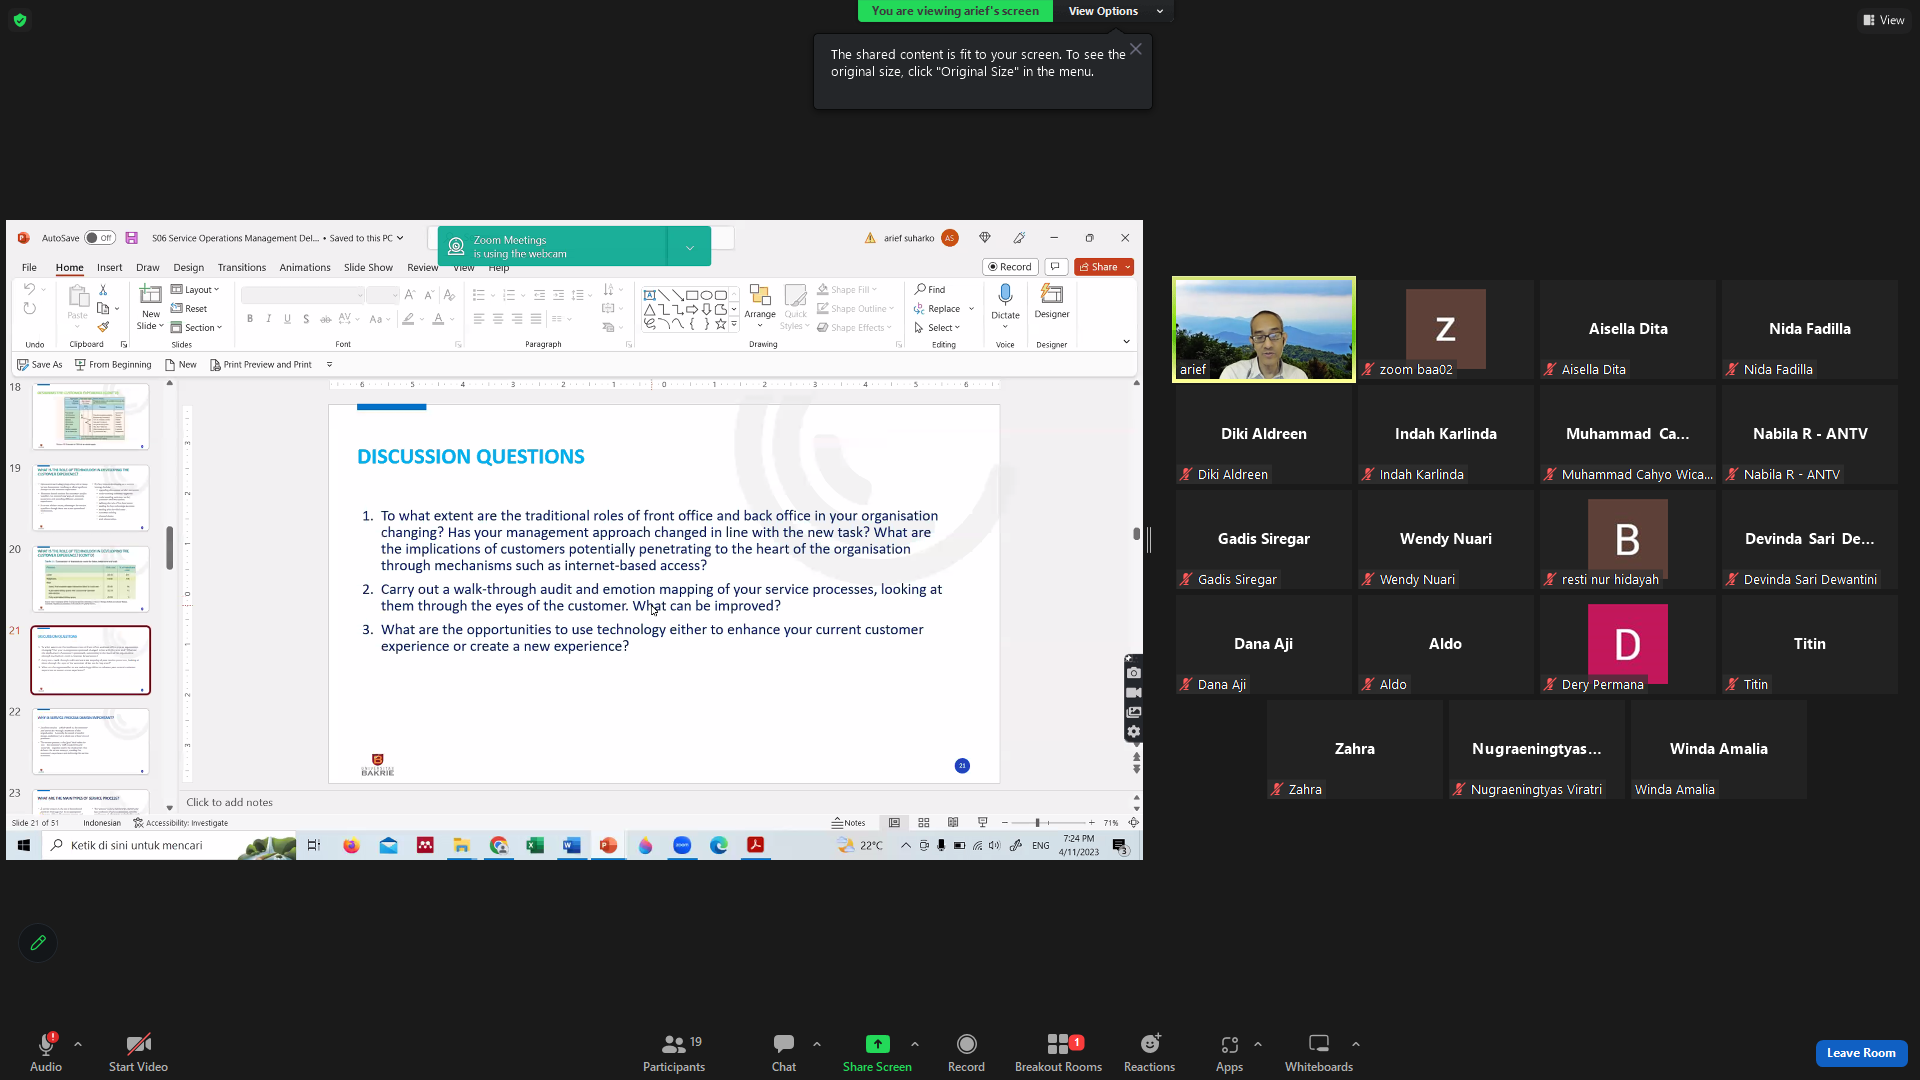The width and height of the screenshot is (1920, 1080).
Task: Toggle Zoom Audio mute microphone
Action: tap(46, 1052)
